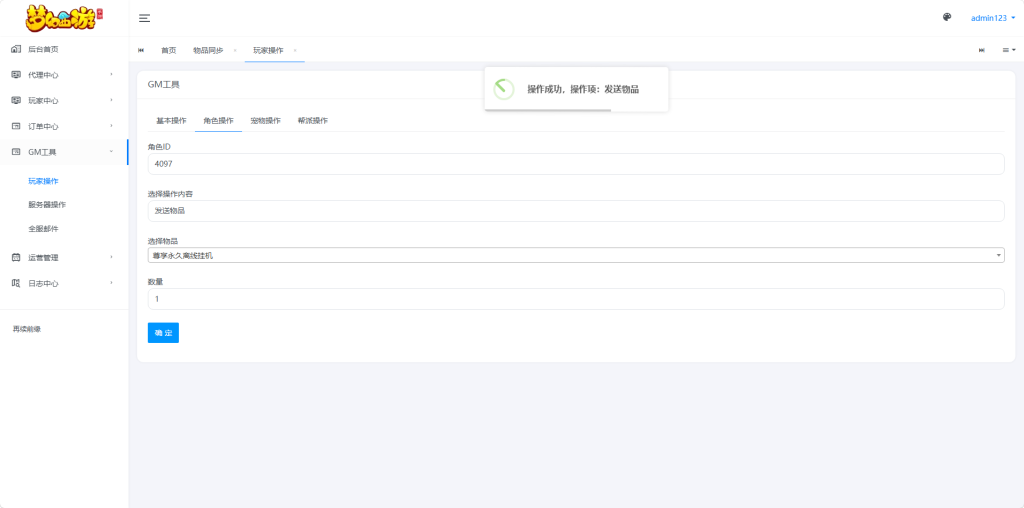The image size is (1024, 508).
Task: Click the success notification spinner icon
Action: (x=504, y=89)
